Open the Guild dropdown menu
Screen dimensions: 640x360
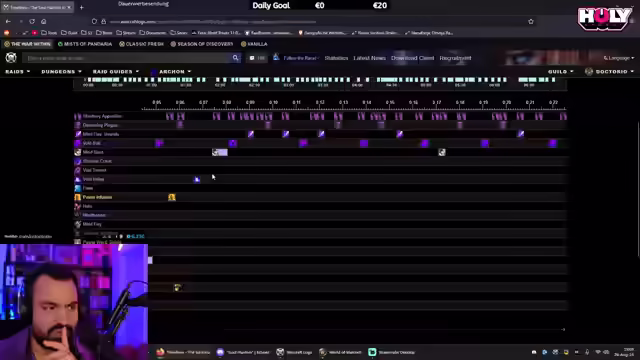(560, 71)
